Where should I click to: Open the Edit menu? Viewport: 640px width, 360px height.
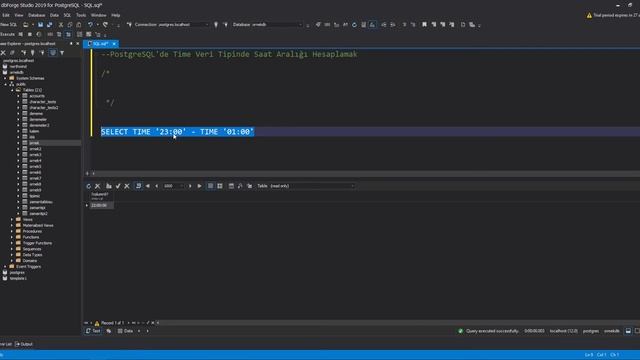(6, 15)
